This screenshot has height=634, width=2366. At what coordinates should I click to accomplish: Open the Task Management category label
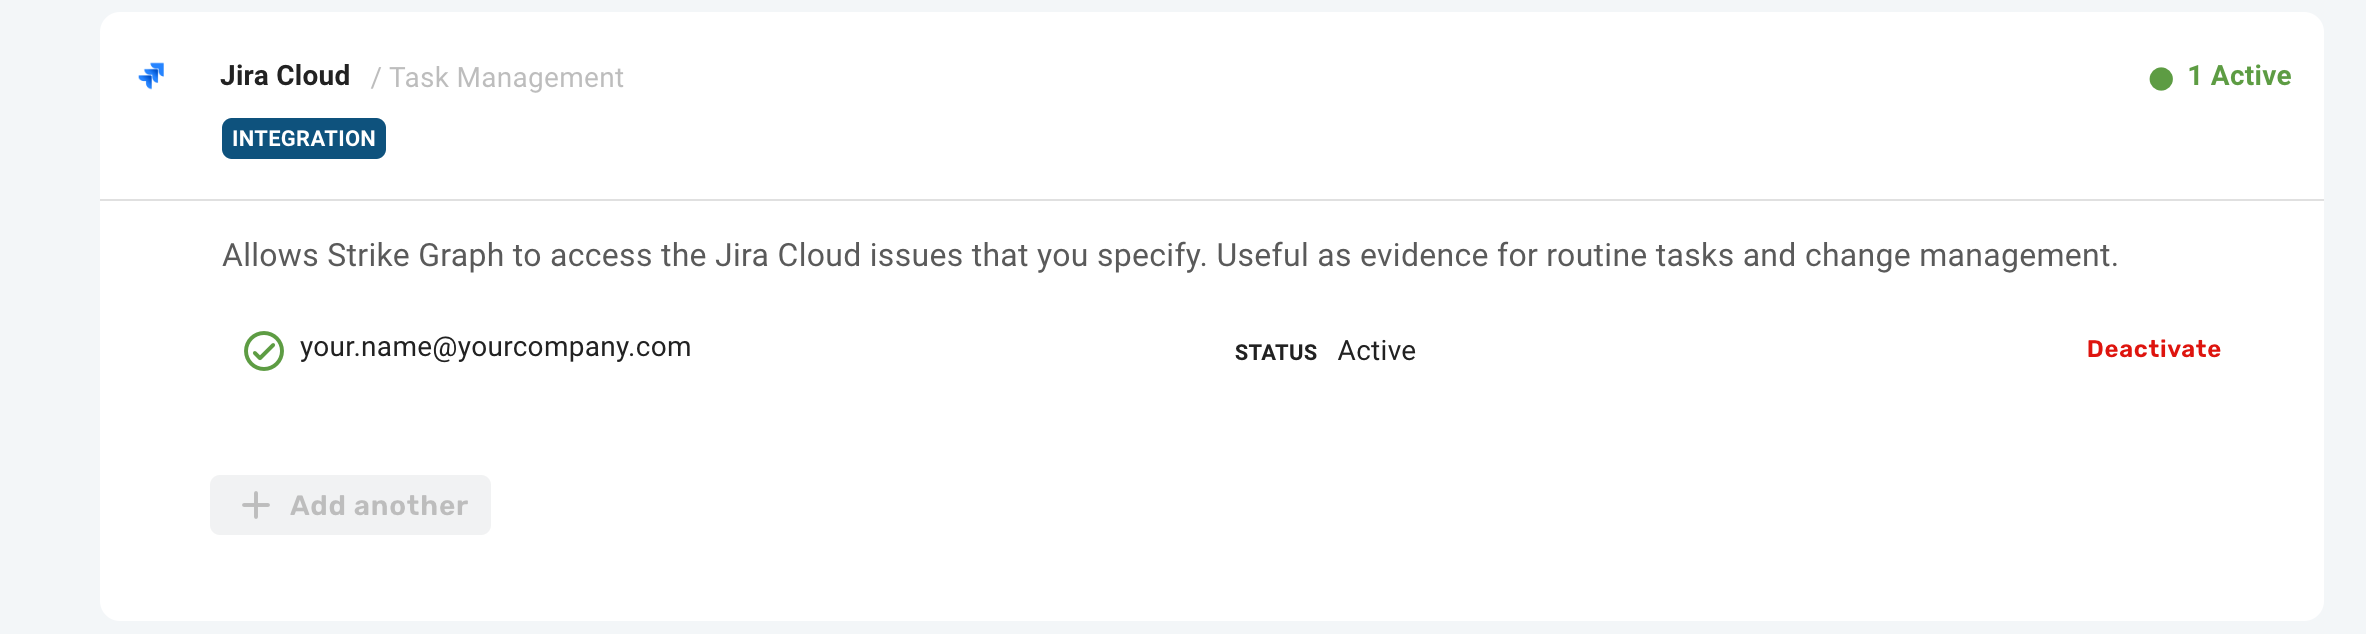tap(506, 78)
